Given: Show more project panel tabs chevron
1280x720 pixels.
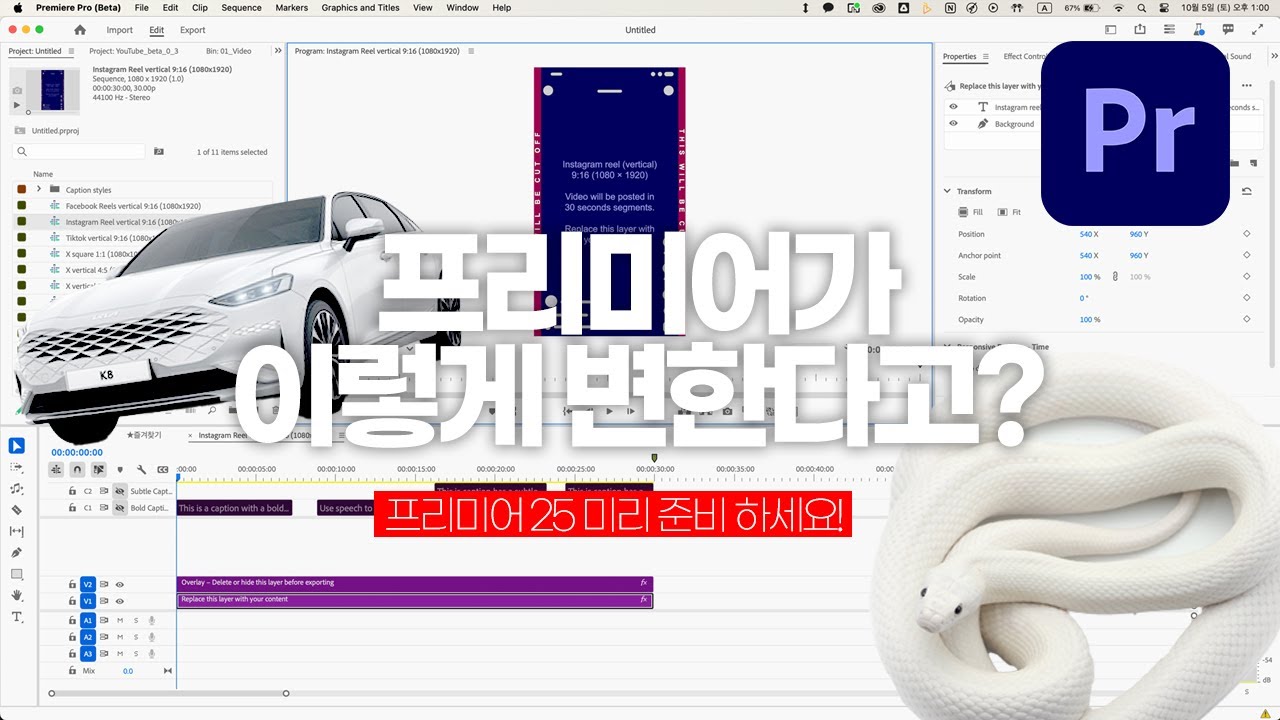Looking at the screenshot, I should 277,51.
